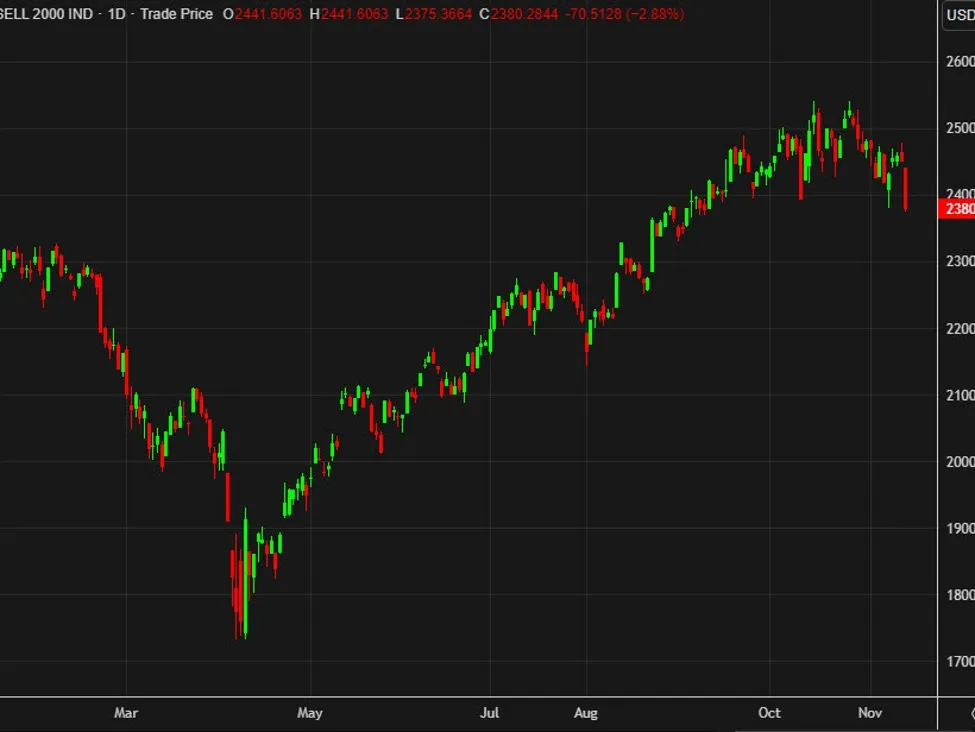Click the settings icon at bottom-right corner

(x=971, y=713)
